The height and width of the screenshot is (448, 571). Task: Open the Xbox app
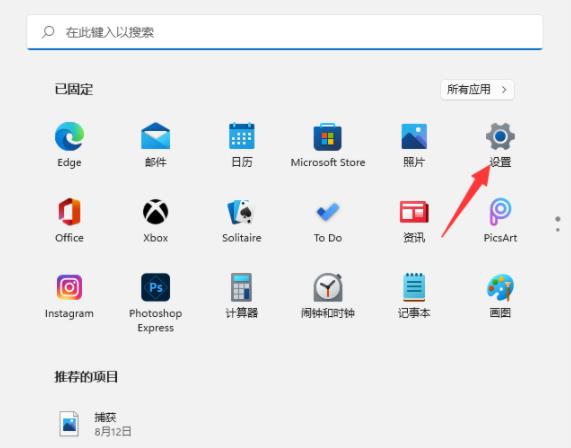pyautogui.click(x=155, y=220)
